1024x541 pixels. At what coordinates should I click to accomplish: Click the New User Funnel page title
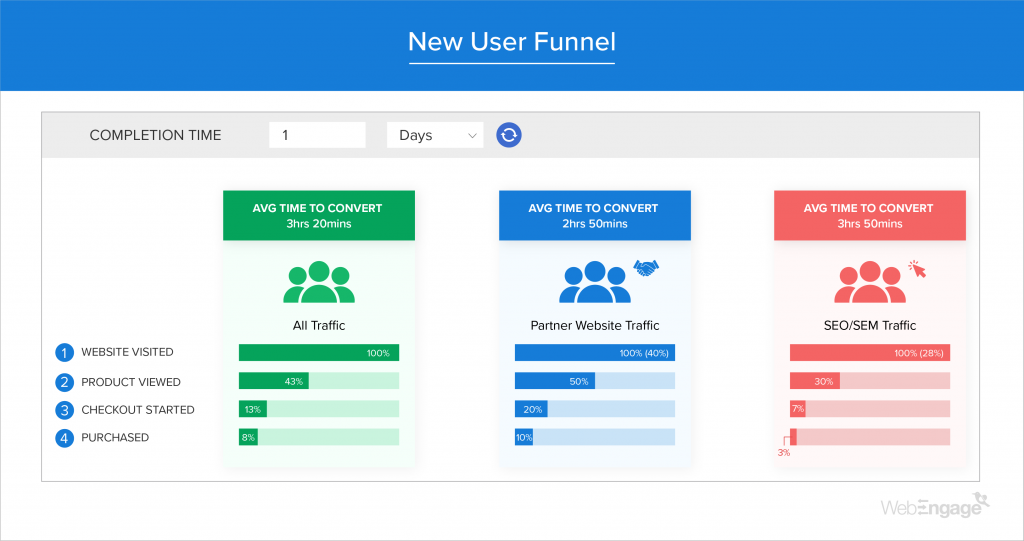click(512, 42)
